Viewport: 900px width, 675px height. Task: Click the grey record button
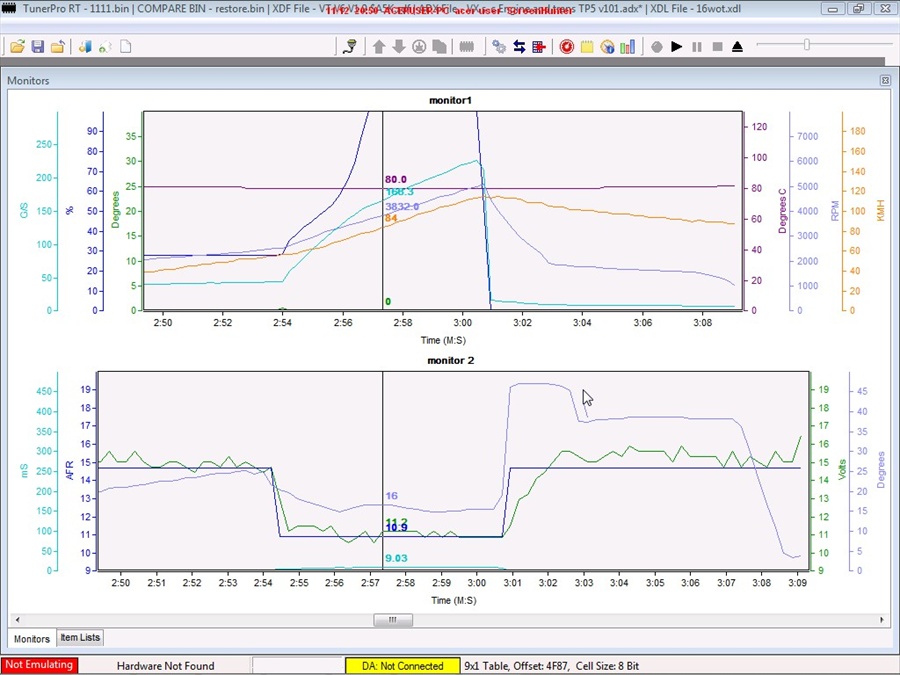(x=657, y=47)
